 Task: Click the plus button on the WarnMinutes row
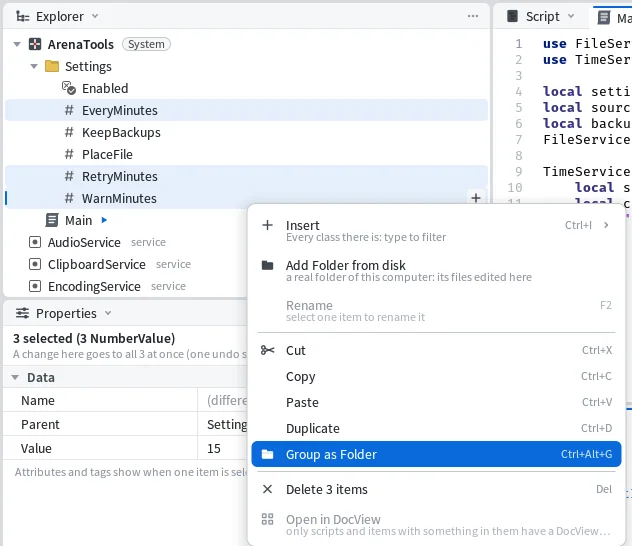tap(476, 198)
